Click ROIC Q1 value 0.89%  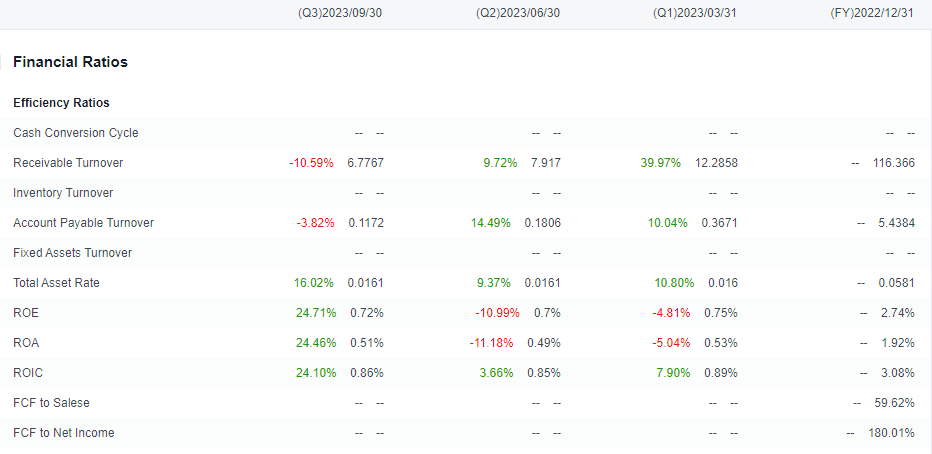pyautogui.click(x=721, y=373)
